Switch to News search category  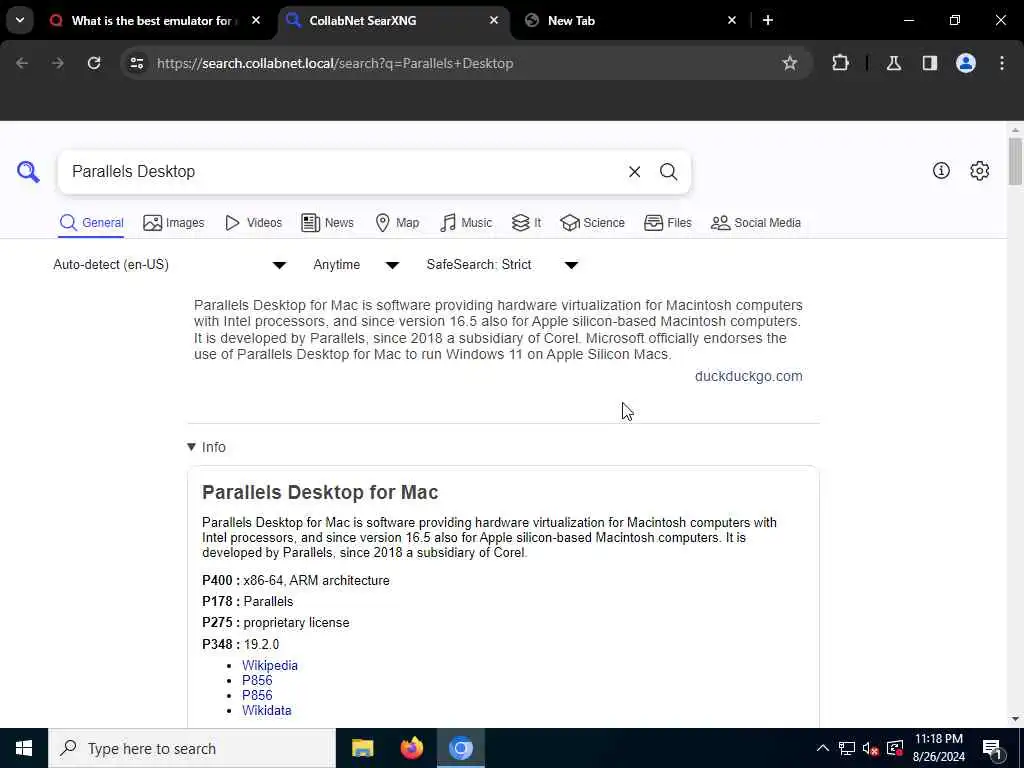[328, 223]
